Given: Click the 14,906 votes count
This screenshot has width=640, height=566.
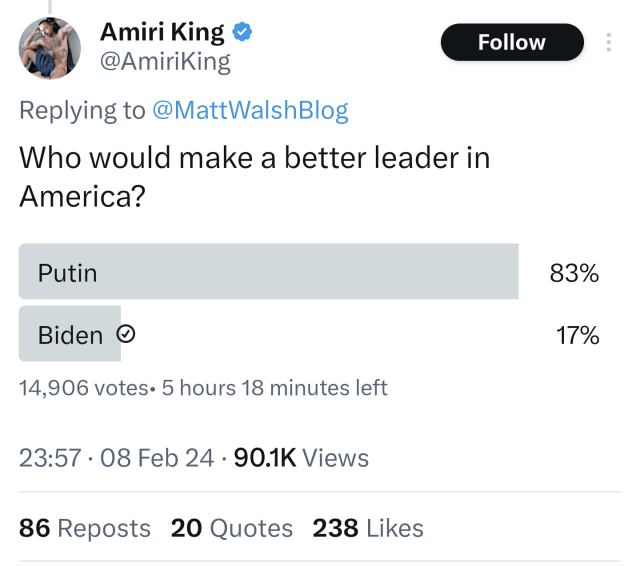Looking at the screenshot, I should click(84, 388).
